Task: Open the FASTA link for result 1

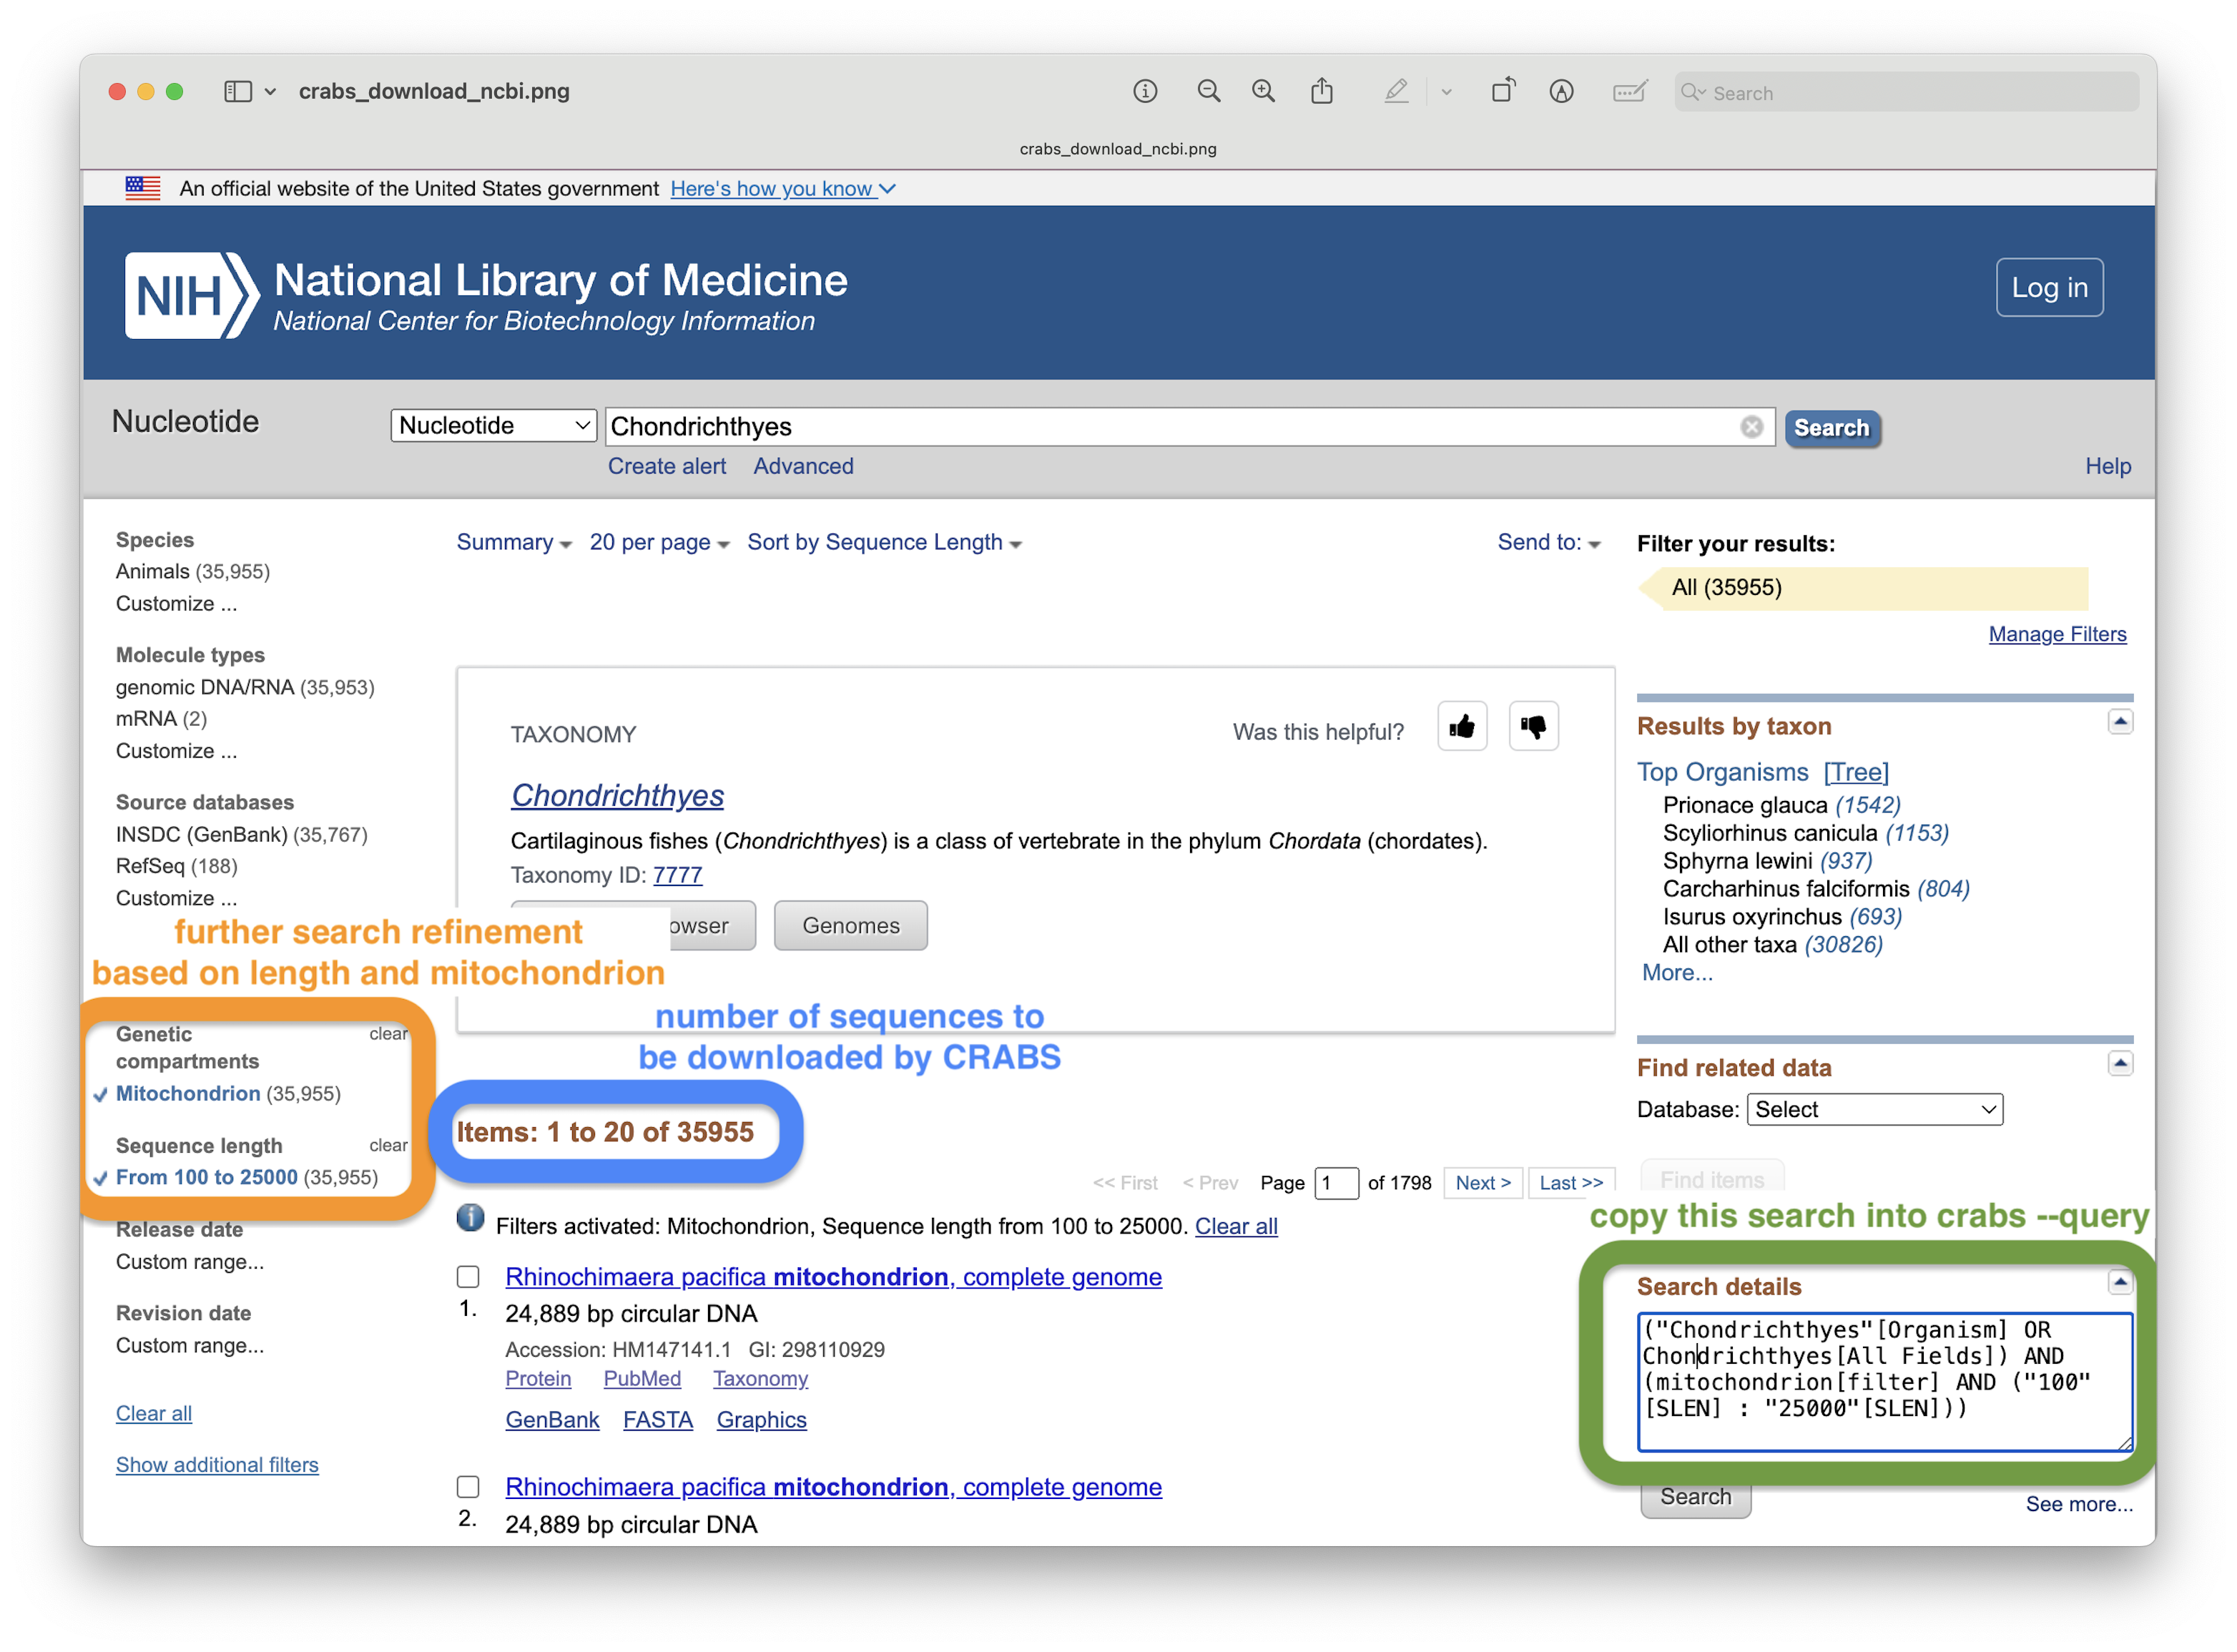Action: (x=657, y=1420)
